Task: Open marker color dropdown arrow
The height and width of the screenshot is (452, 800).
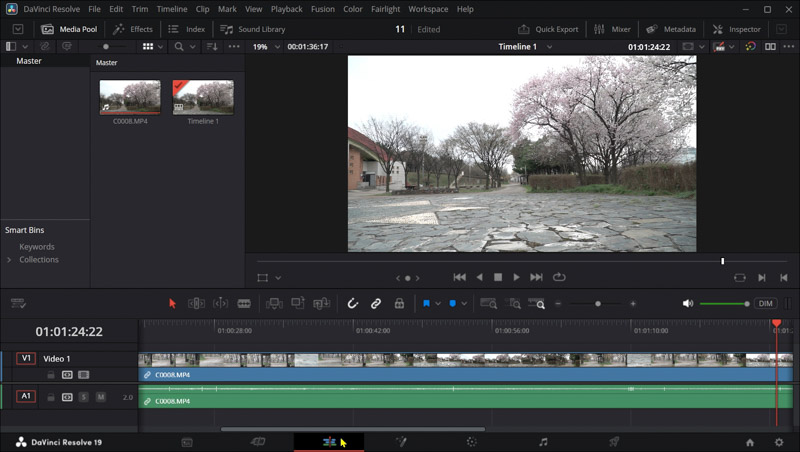Action: tap(464, 304)
